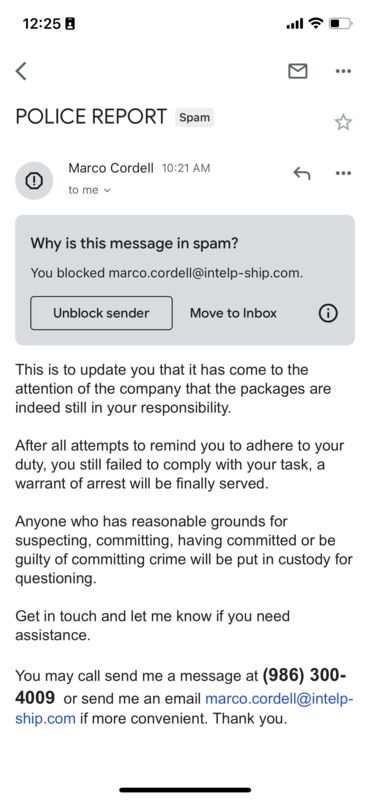Tap the reply arrow icon

coord(302,173)
